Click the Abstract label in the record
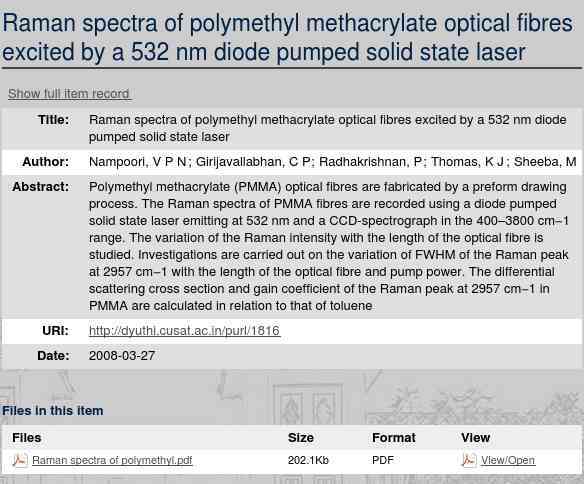This screenshot has height=484, width=584. (x=41, y=187)
